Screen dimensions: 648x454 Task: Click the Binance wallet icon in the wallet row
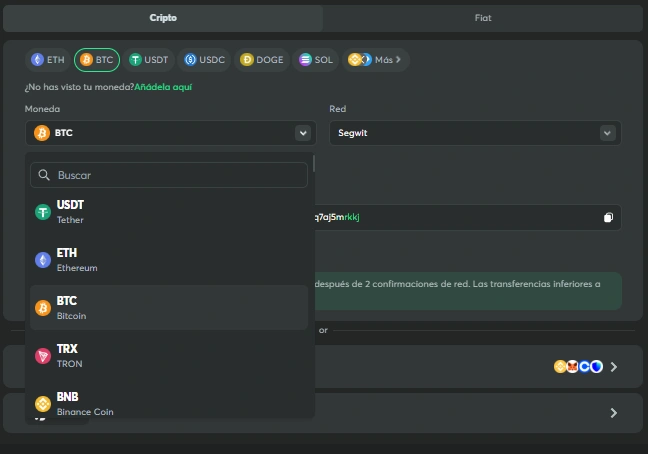[560, 366]
